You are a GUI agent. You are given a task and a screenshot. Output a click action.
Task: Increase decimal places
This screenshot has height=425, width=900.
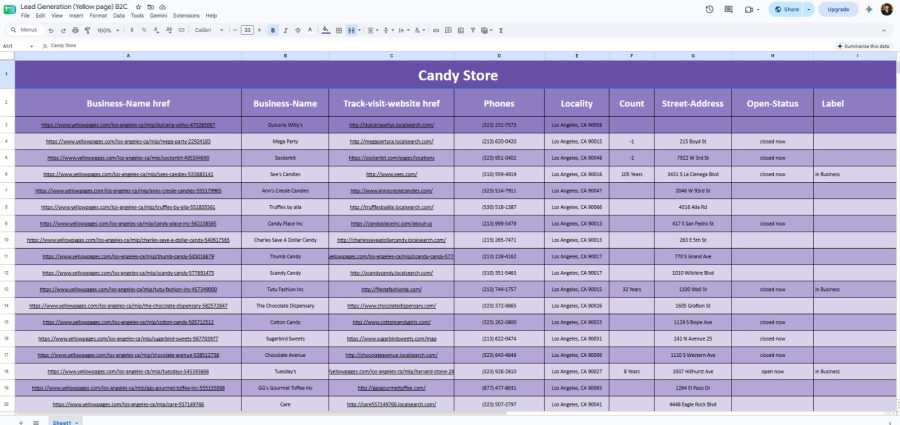pyautogui.click(x=169, y=30)
